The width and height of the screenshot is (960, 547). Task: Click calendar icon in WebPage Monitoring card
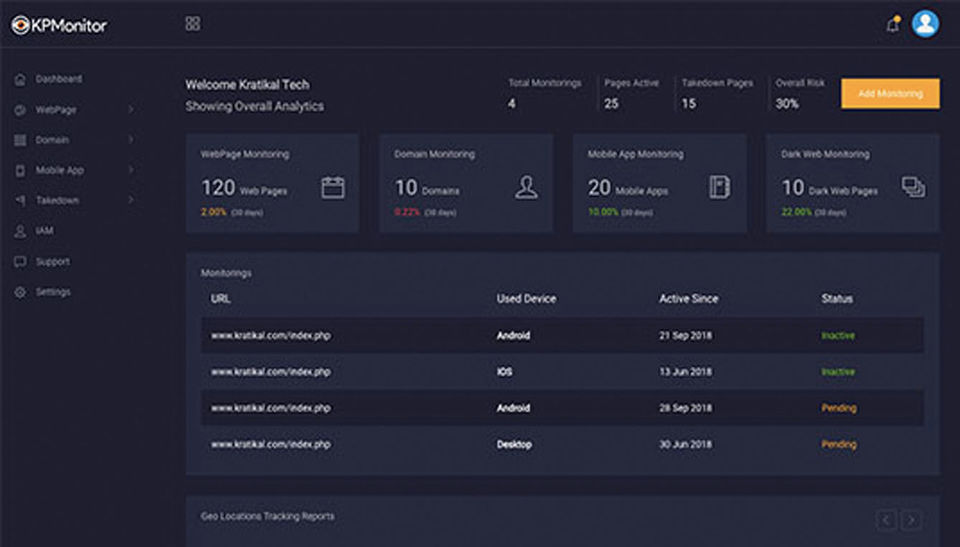tap(333, 187)
